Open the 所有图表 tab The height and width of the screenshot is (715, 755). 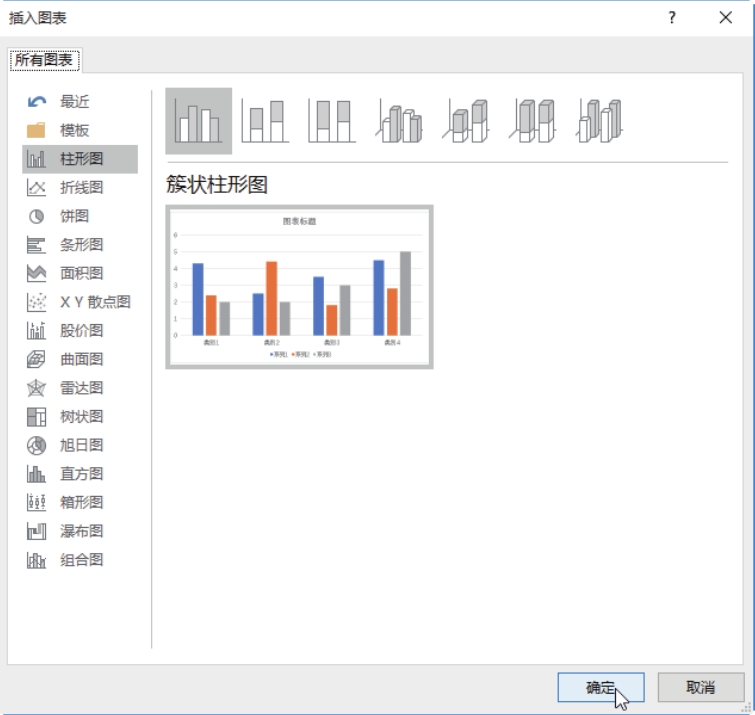pyautogui.click(x=44, y=60)
